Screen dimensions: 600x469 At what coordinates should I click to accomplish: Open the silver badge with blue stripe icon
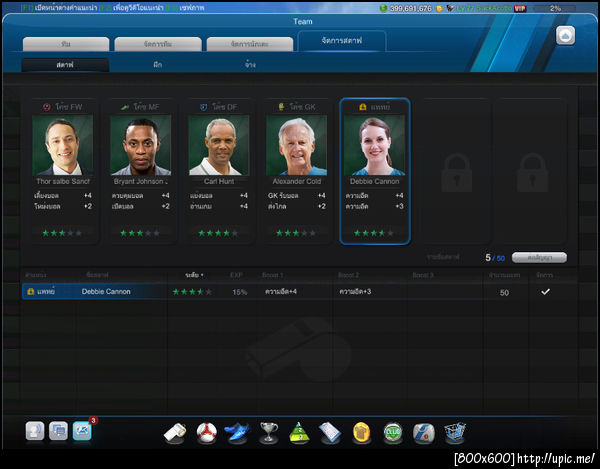[424, 433]
